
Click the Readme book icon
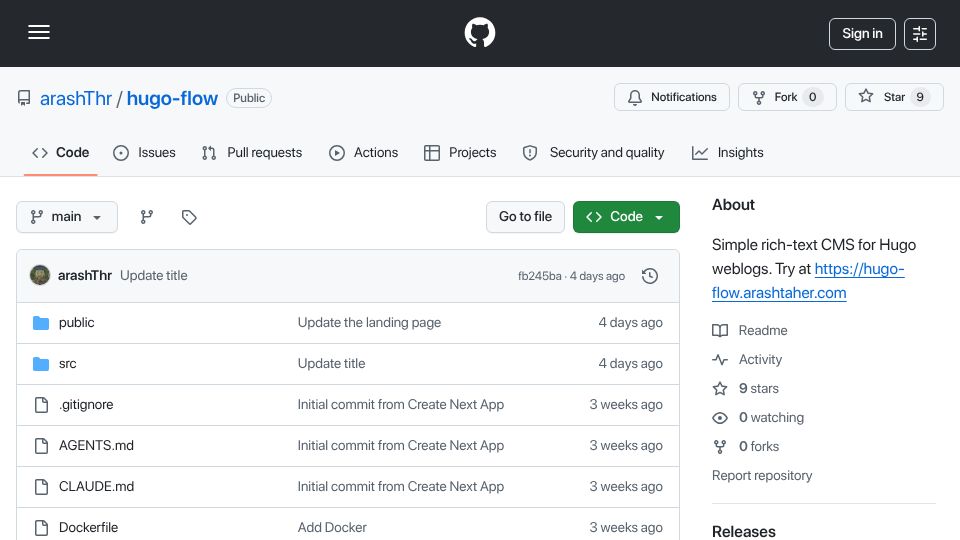pyautogui.click(x=720, y=331)
